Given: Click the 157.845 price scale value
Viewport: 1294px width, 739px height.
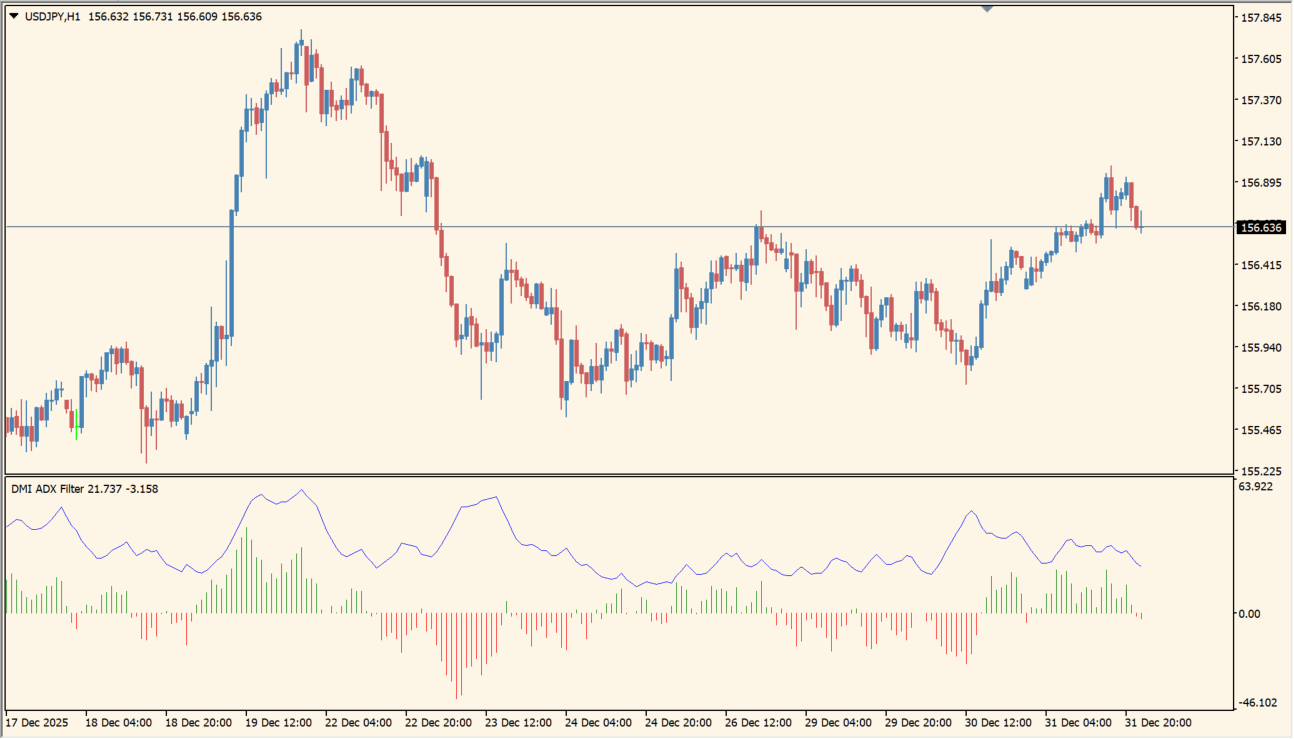Looking at the screenshot, I should 1259,18.
